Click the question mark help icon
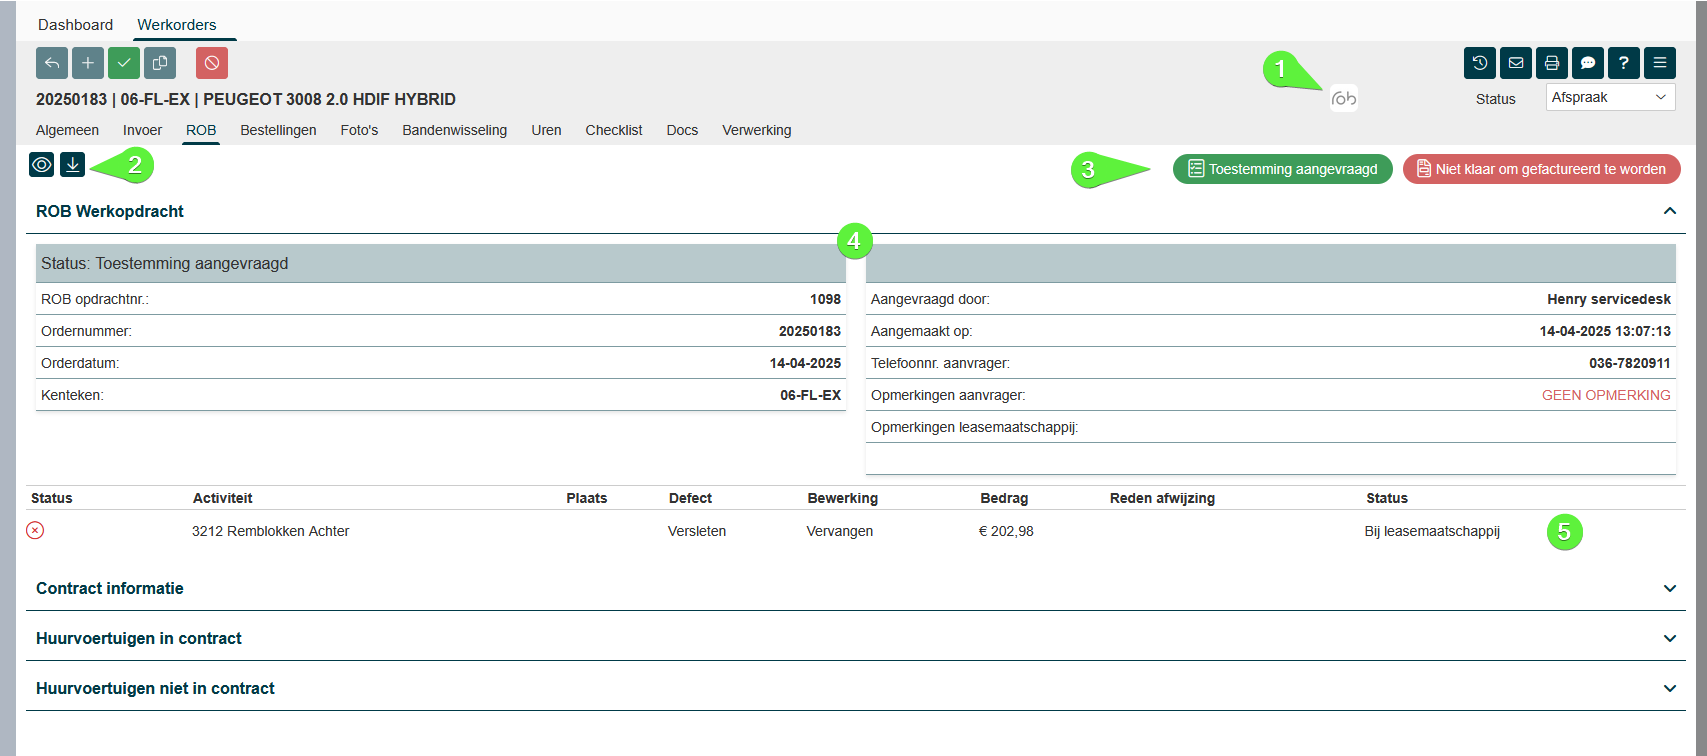The height and width of the screenshot is (756, 1707). [1624, 63]
